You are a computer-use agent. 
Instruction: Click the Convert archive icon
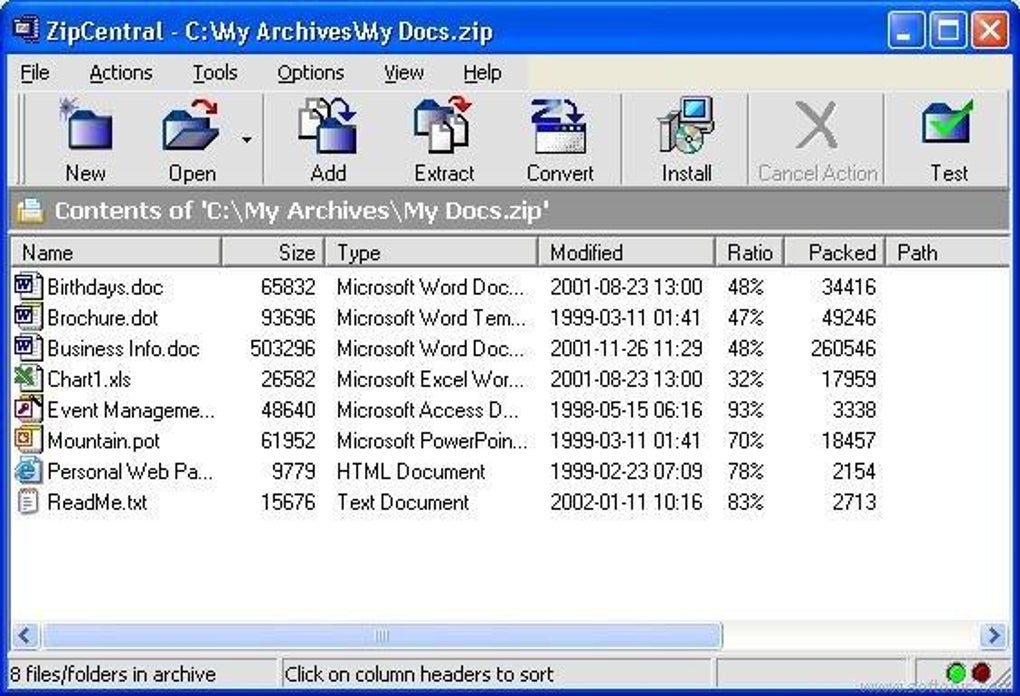559,125
